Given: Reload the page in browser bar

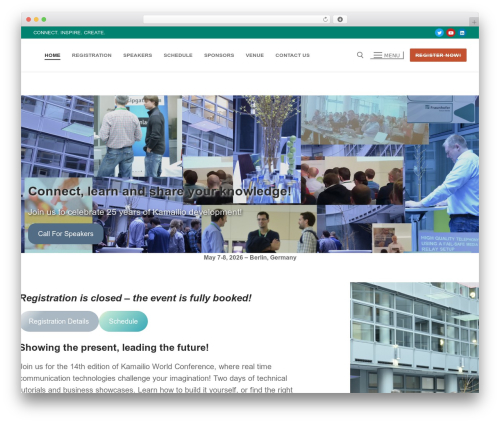Looking at the screenshot, I should [x=325, y=19].
